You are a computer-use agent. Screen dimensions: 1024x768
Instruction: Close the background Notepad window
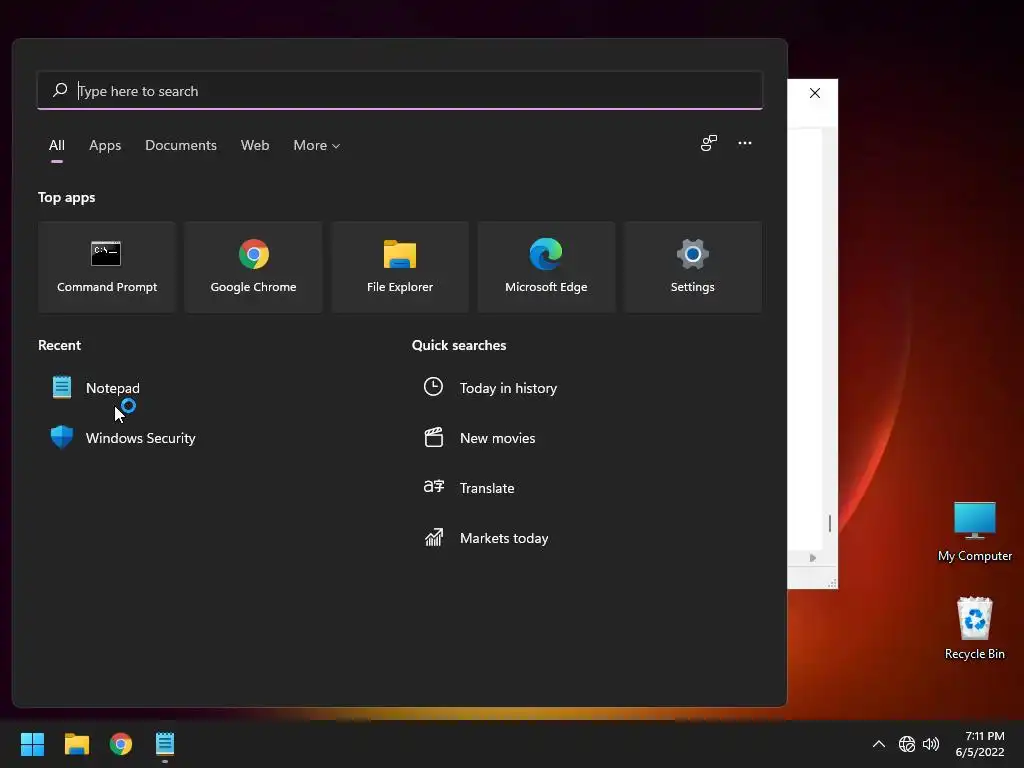814,93
